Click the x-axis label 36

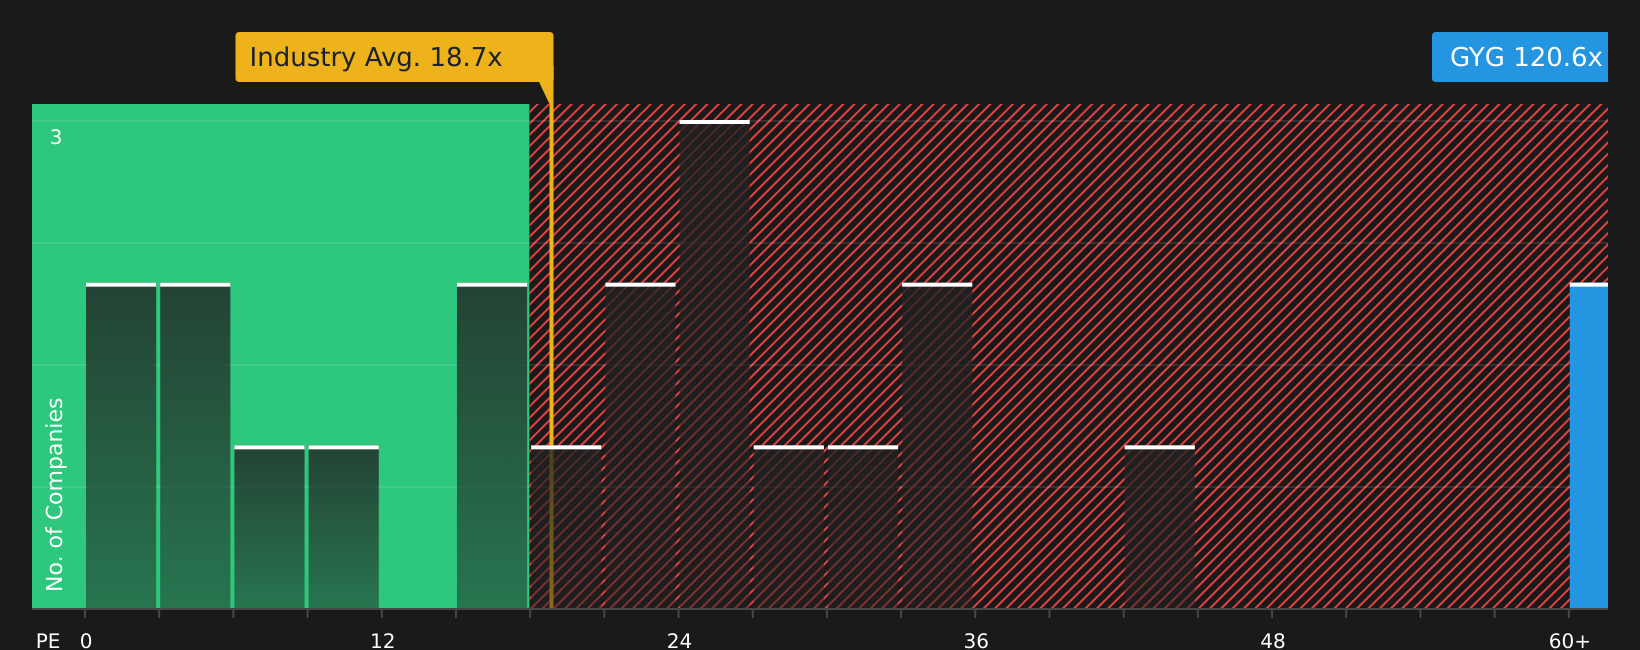976,641
